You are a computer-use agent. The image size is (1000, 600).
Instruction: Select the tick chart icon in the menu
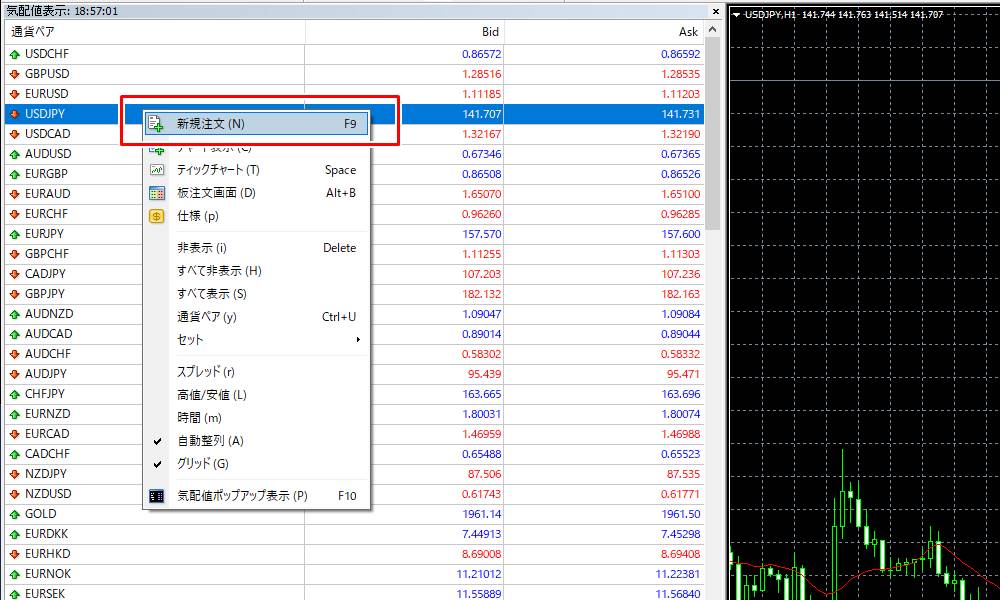[156, 171]
